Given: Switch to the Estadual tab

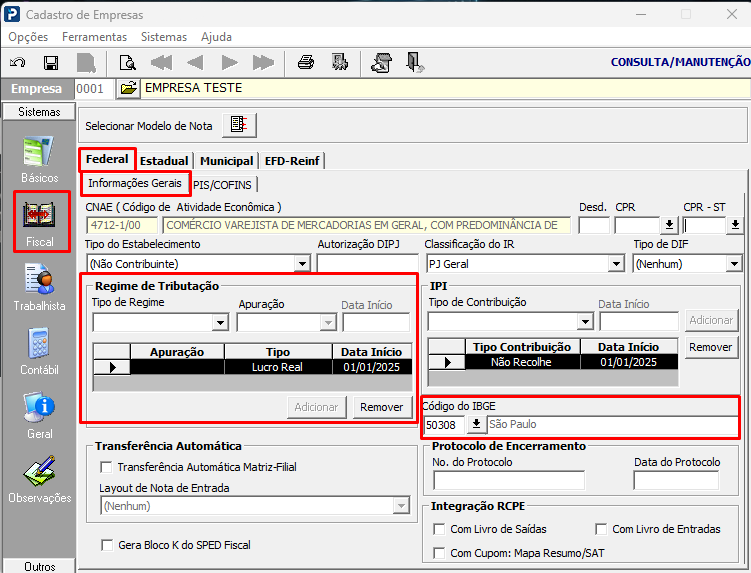Looking at the screenshot, I should pyautogui.click(x=164, y=161).
